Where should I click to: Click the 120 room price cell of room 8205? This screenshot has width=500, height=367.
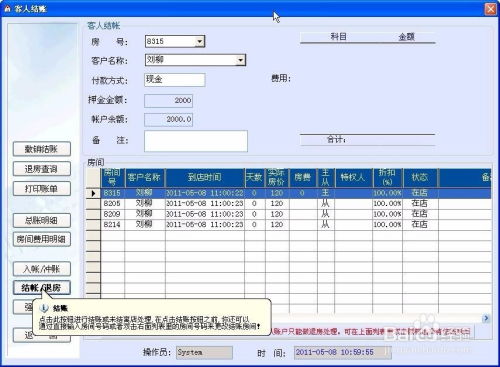coord(277,203)
